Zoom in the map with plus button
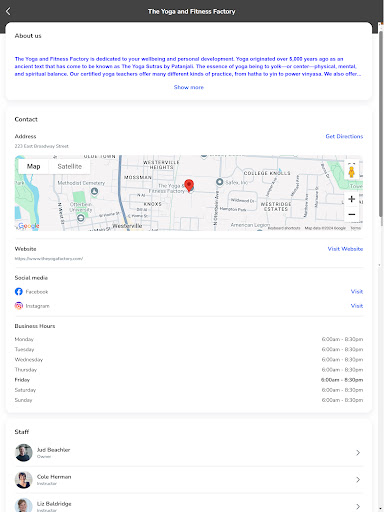This screenshot has height=512, width=384. tap(351, 199)
